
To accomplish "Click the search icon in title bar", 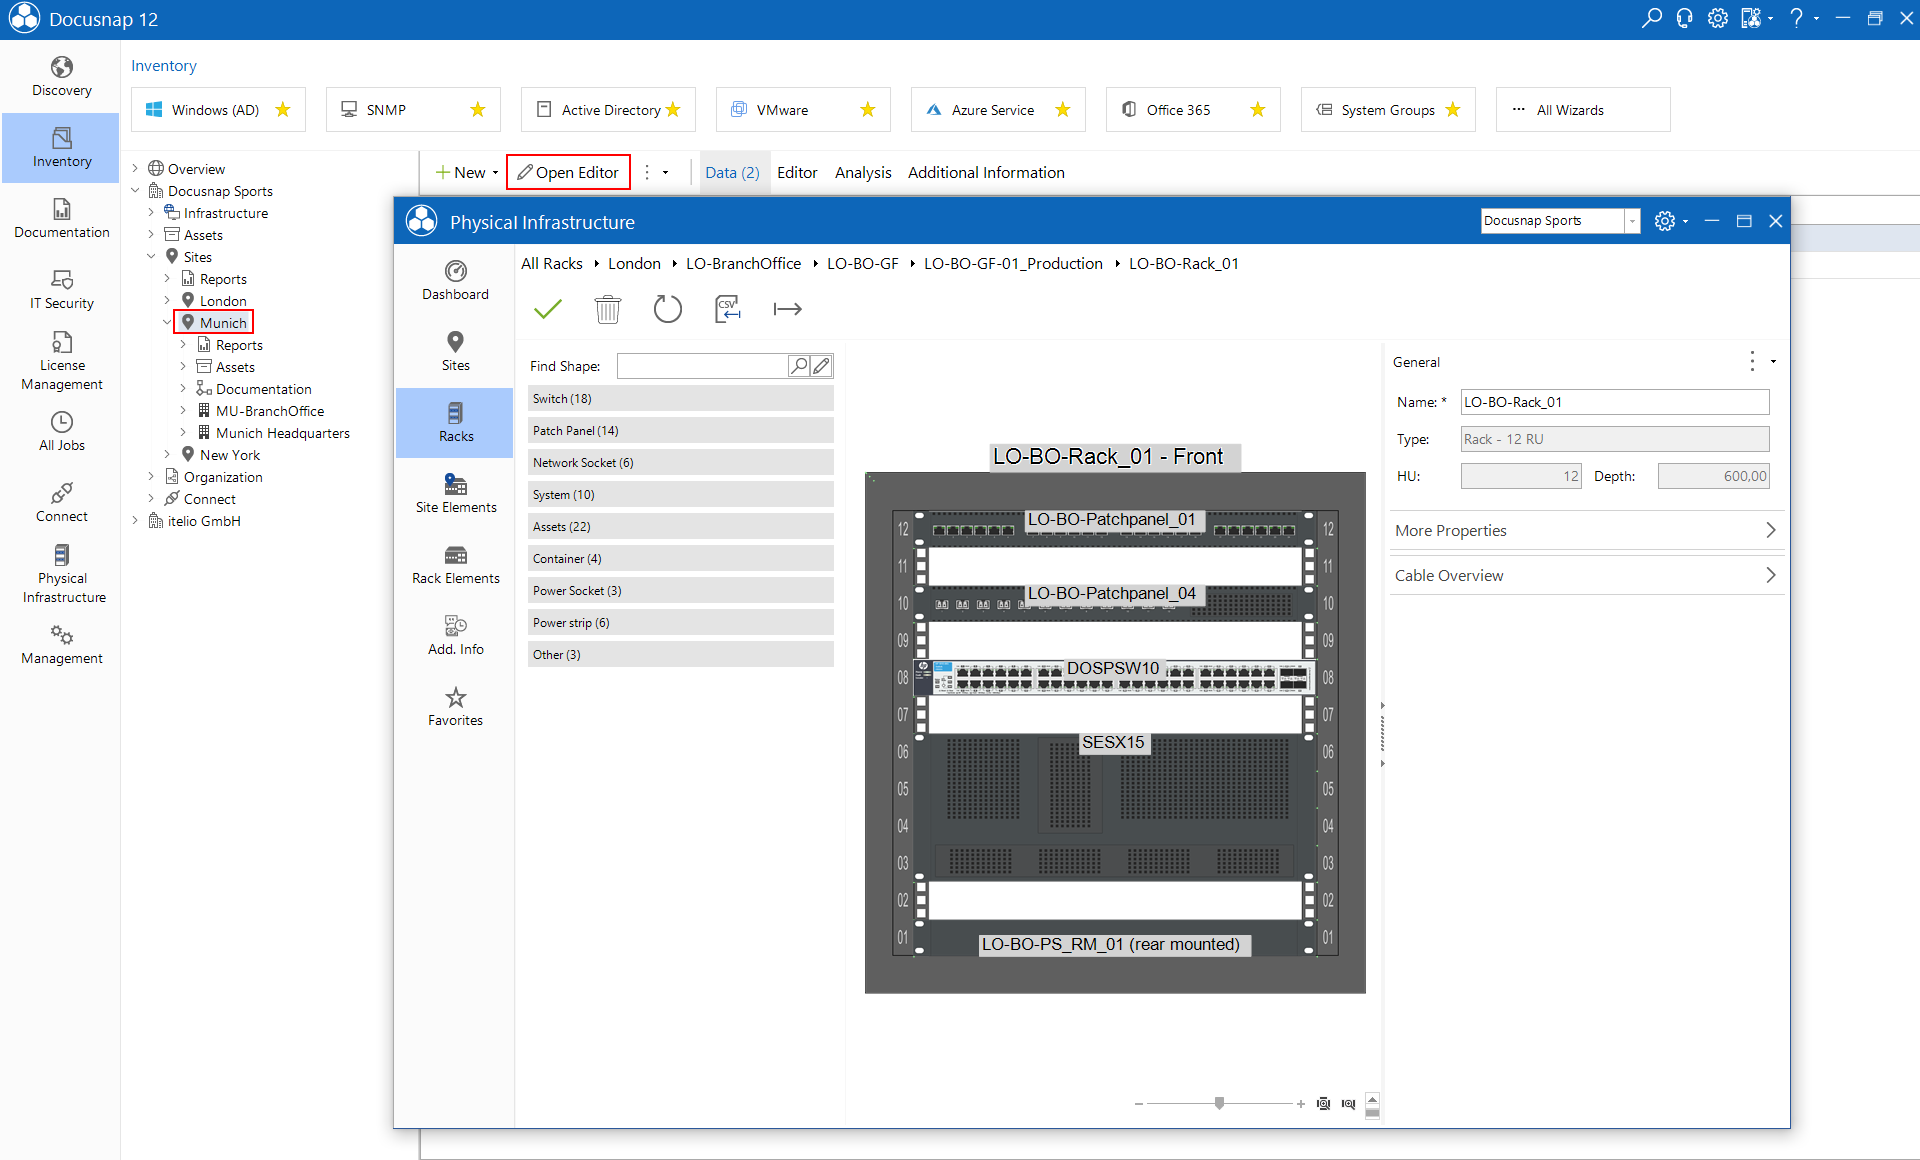I will (1652, 18).
